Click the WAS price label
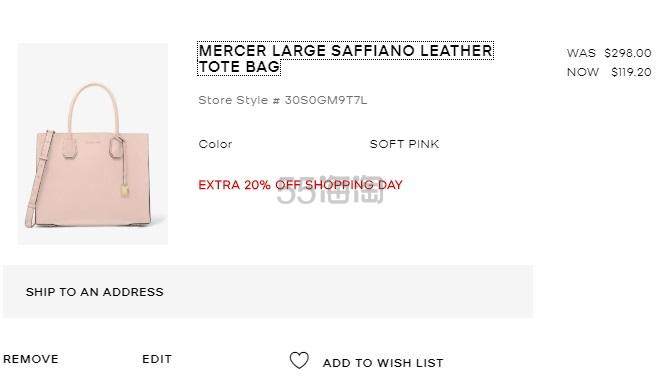Screen dimensions: 660x380 581,53
